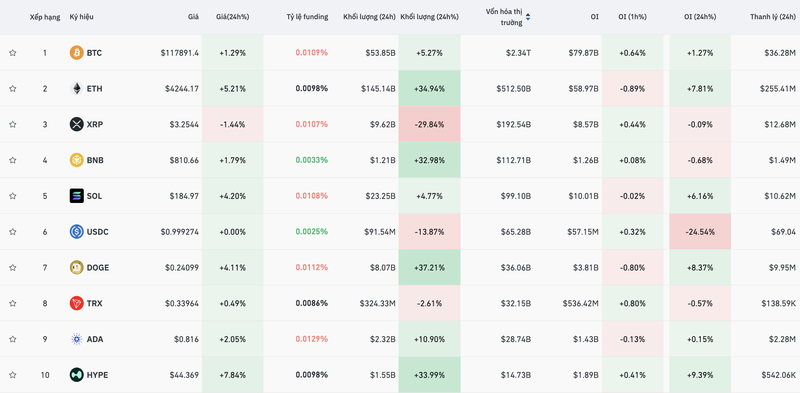Sort by Vốn hóa thị trường arrows
The width and height of the screenshot is (800, 393).
tap(528, 17)
